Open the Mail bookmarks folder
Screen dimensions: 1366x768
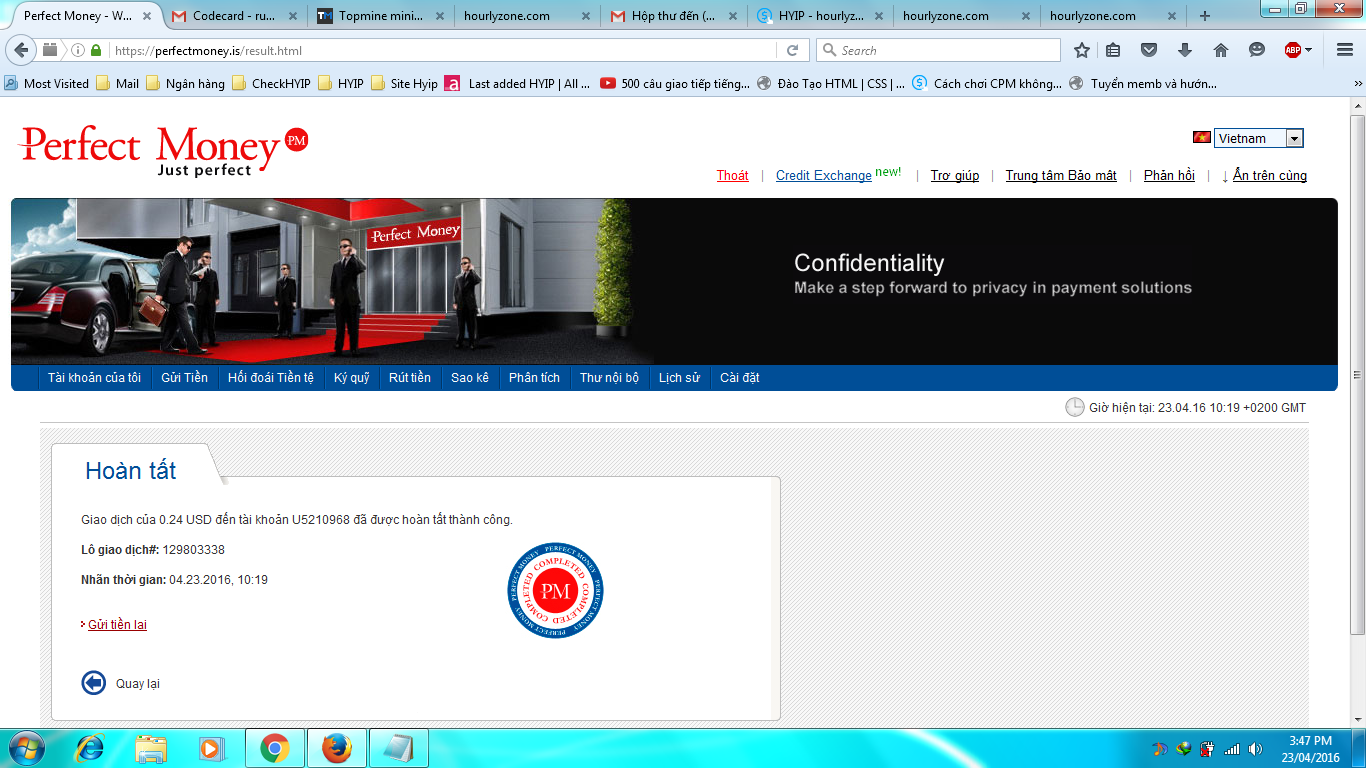[118, 84]
